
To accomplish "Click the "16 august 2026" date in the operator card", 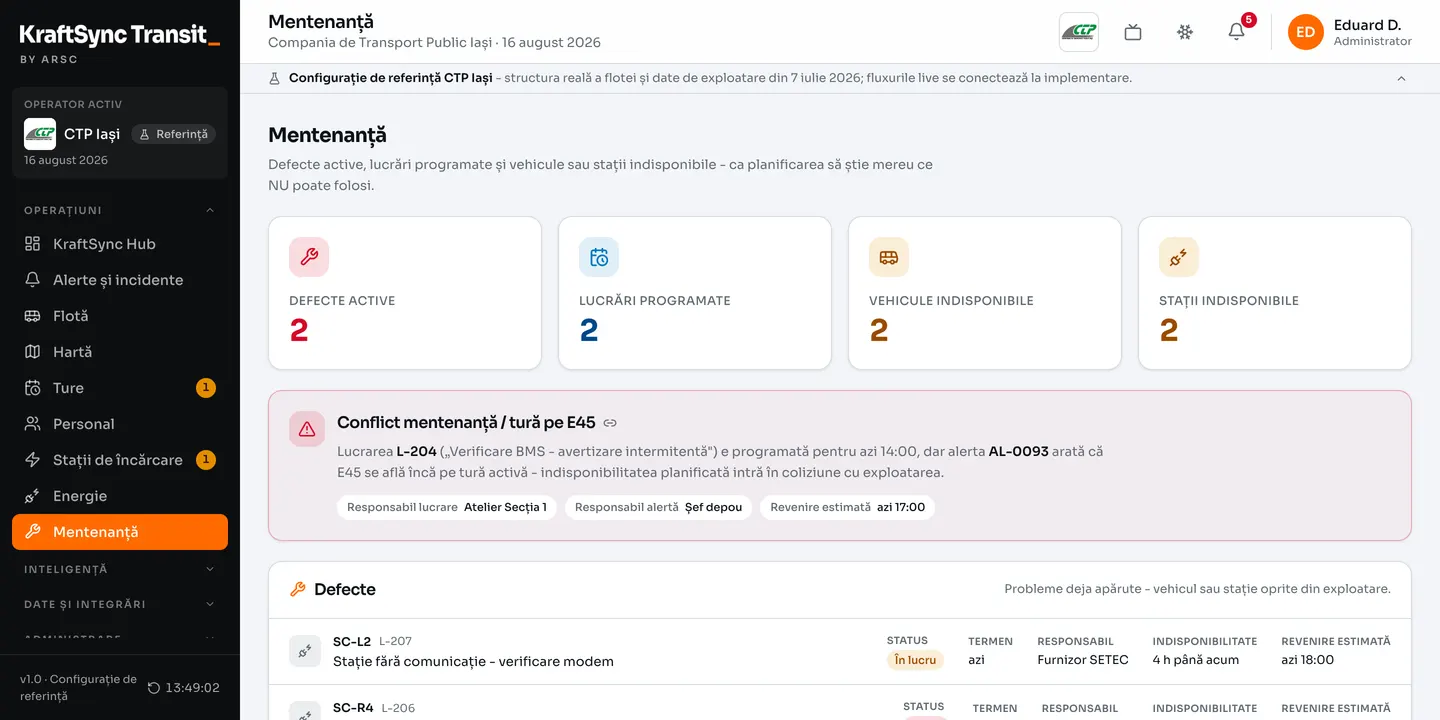I will (x=66, y=160).
